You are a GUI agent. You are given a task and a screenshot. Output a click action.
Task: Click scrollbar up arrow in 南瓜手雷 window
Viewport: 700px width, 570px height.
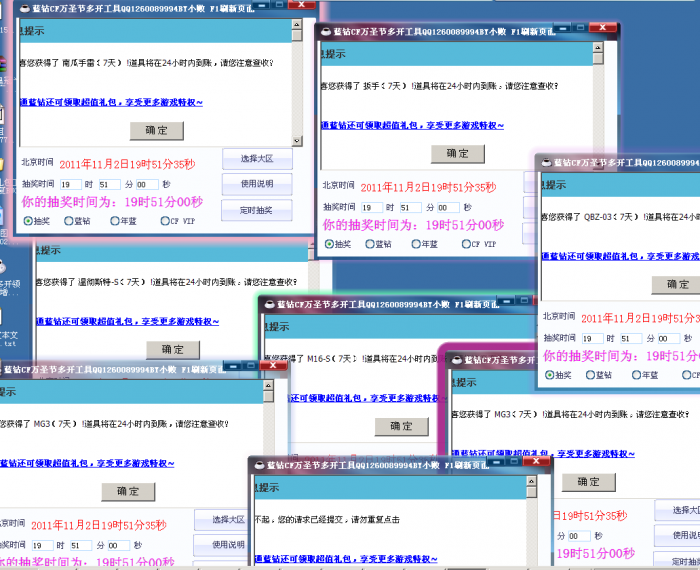297,24
